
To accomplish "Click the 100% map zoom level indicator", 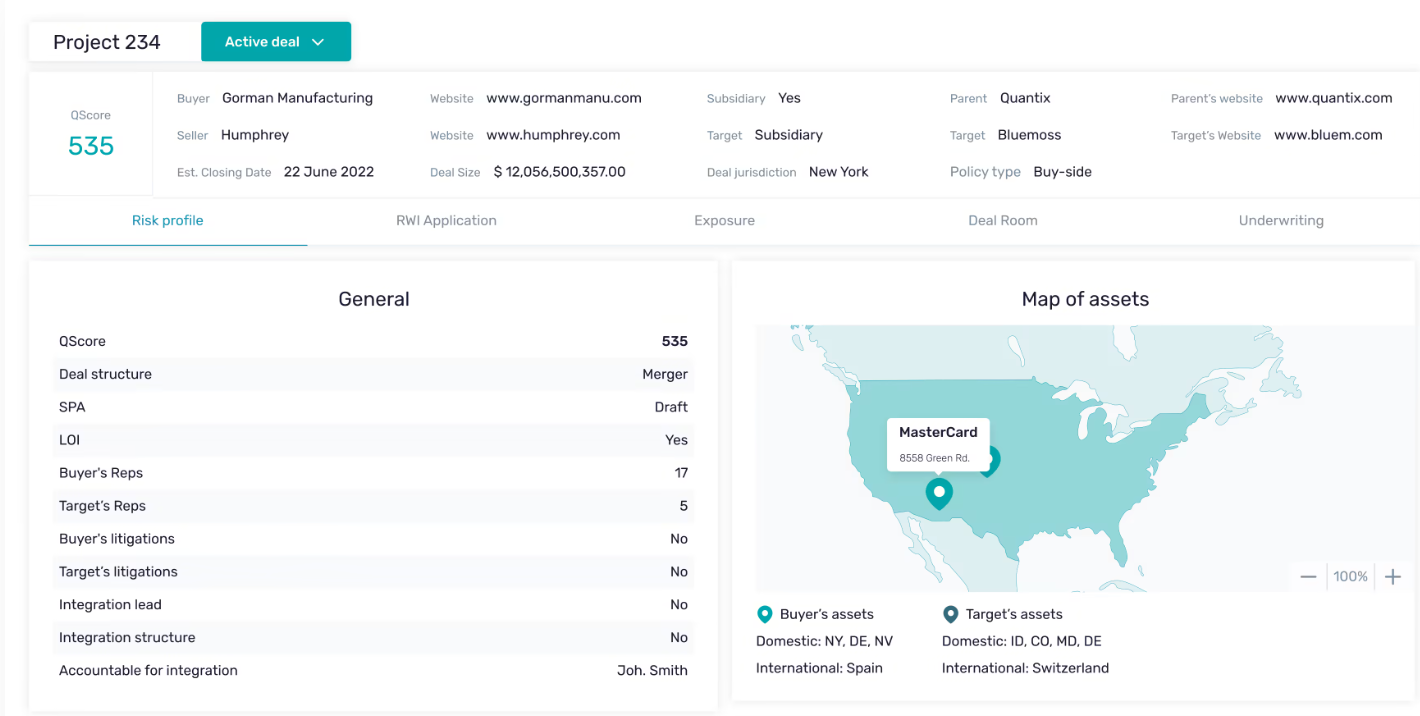I will click(x=1350, y=577).
